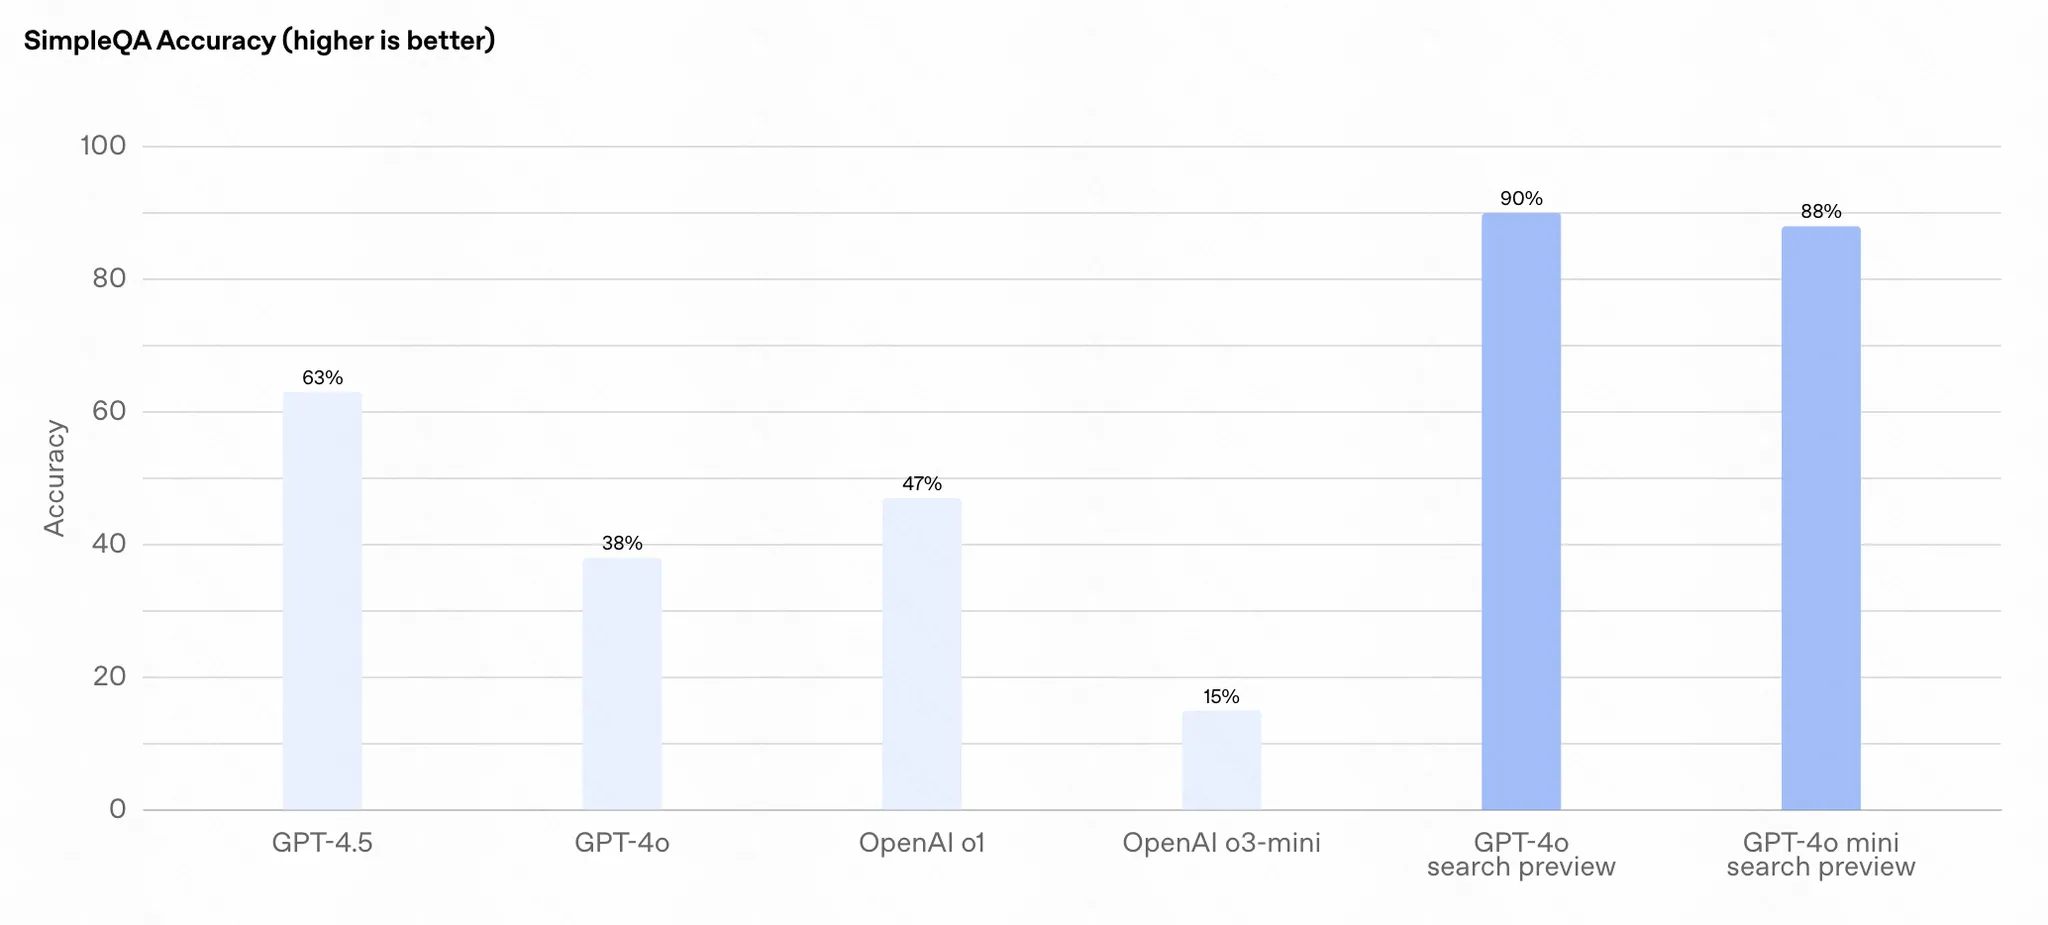The width and height of the screenshot is (2048, 925).
Task: Select the OpenAI o3-mini bar
Action: (x=1221, y=760)
